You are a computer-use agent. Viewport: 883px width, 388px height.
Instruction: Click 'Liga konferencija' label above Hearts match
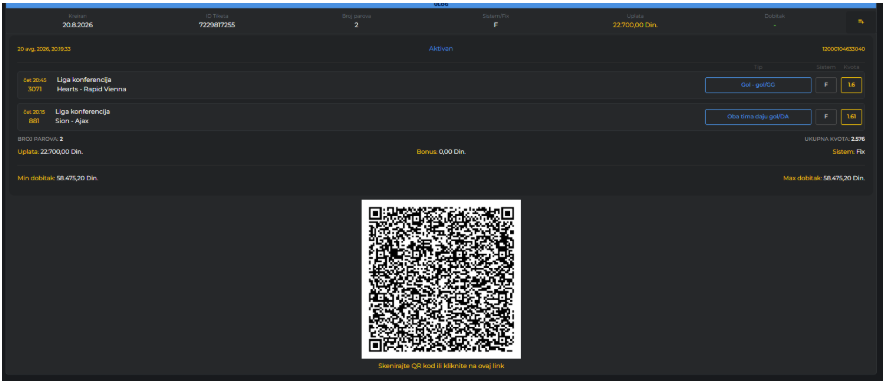pyautogui.click(x=84, y=80)
